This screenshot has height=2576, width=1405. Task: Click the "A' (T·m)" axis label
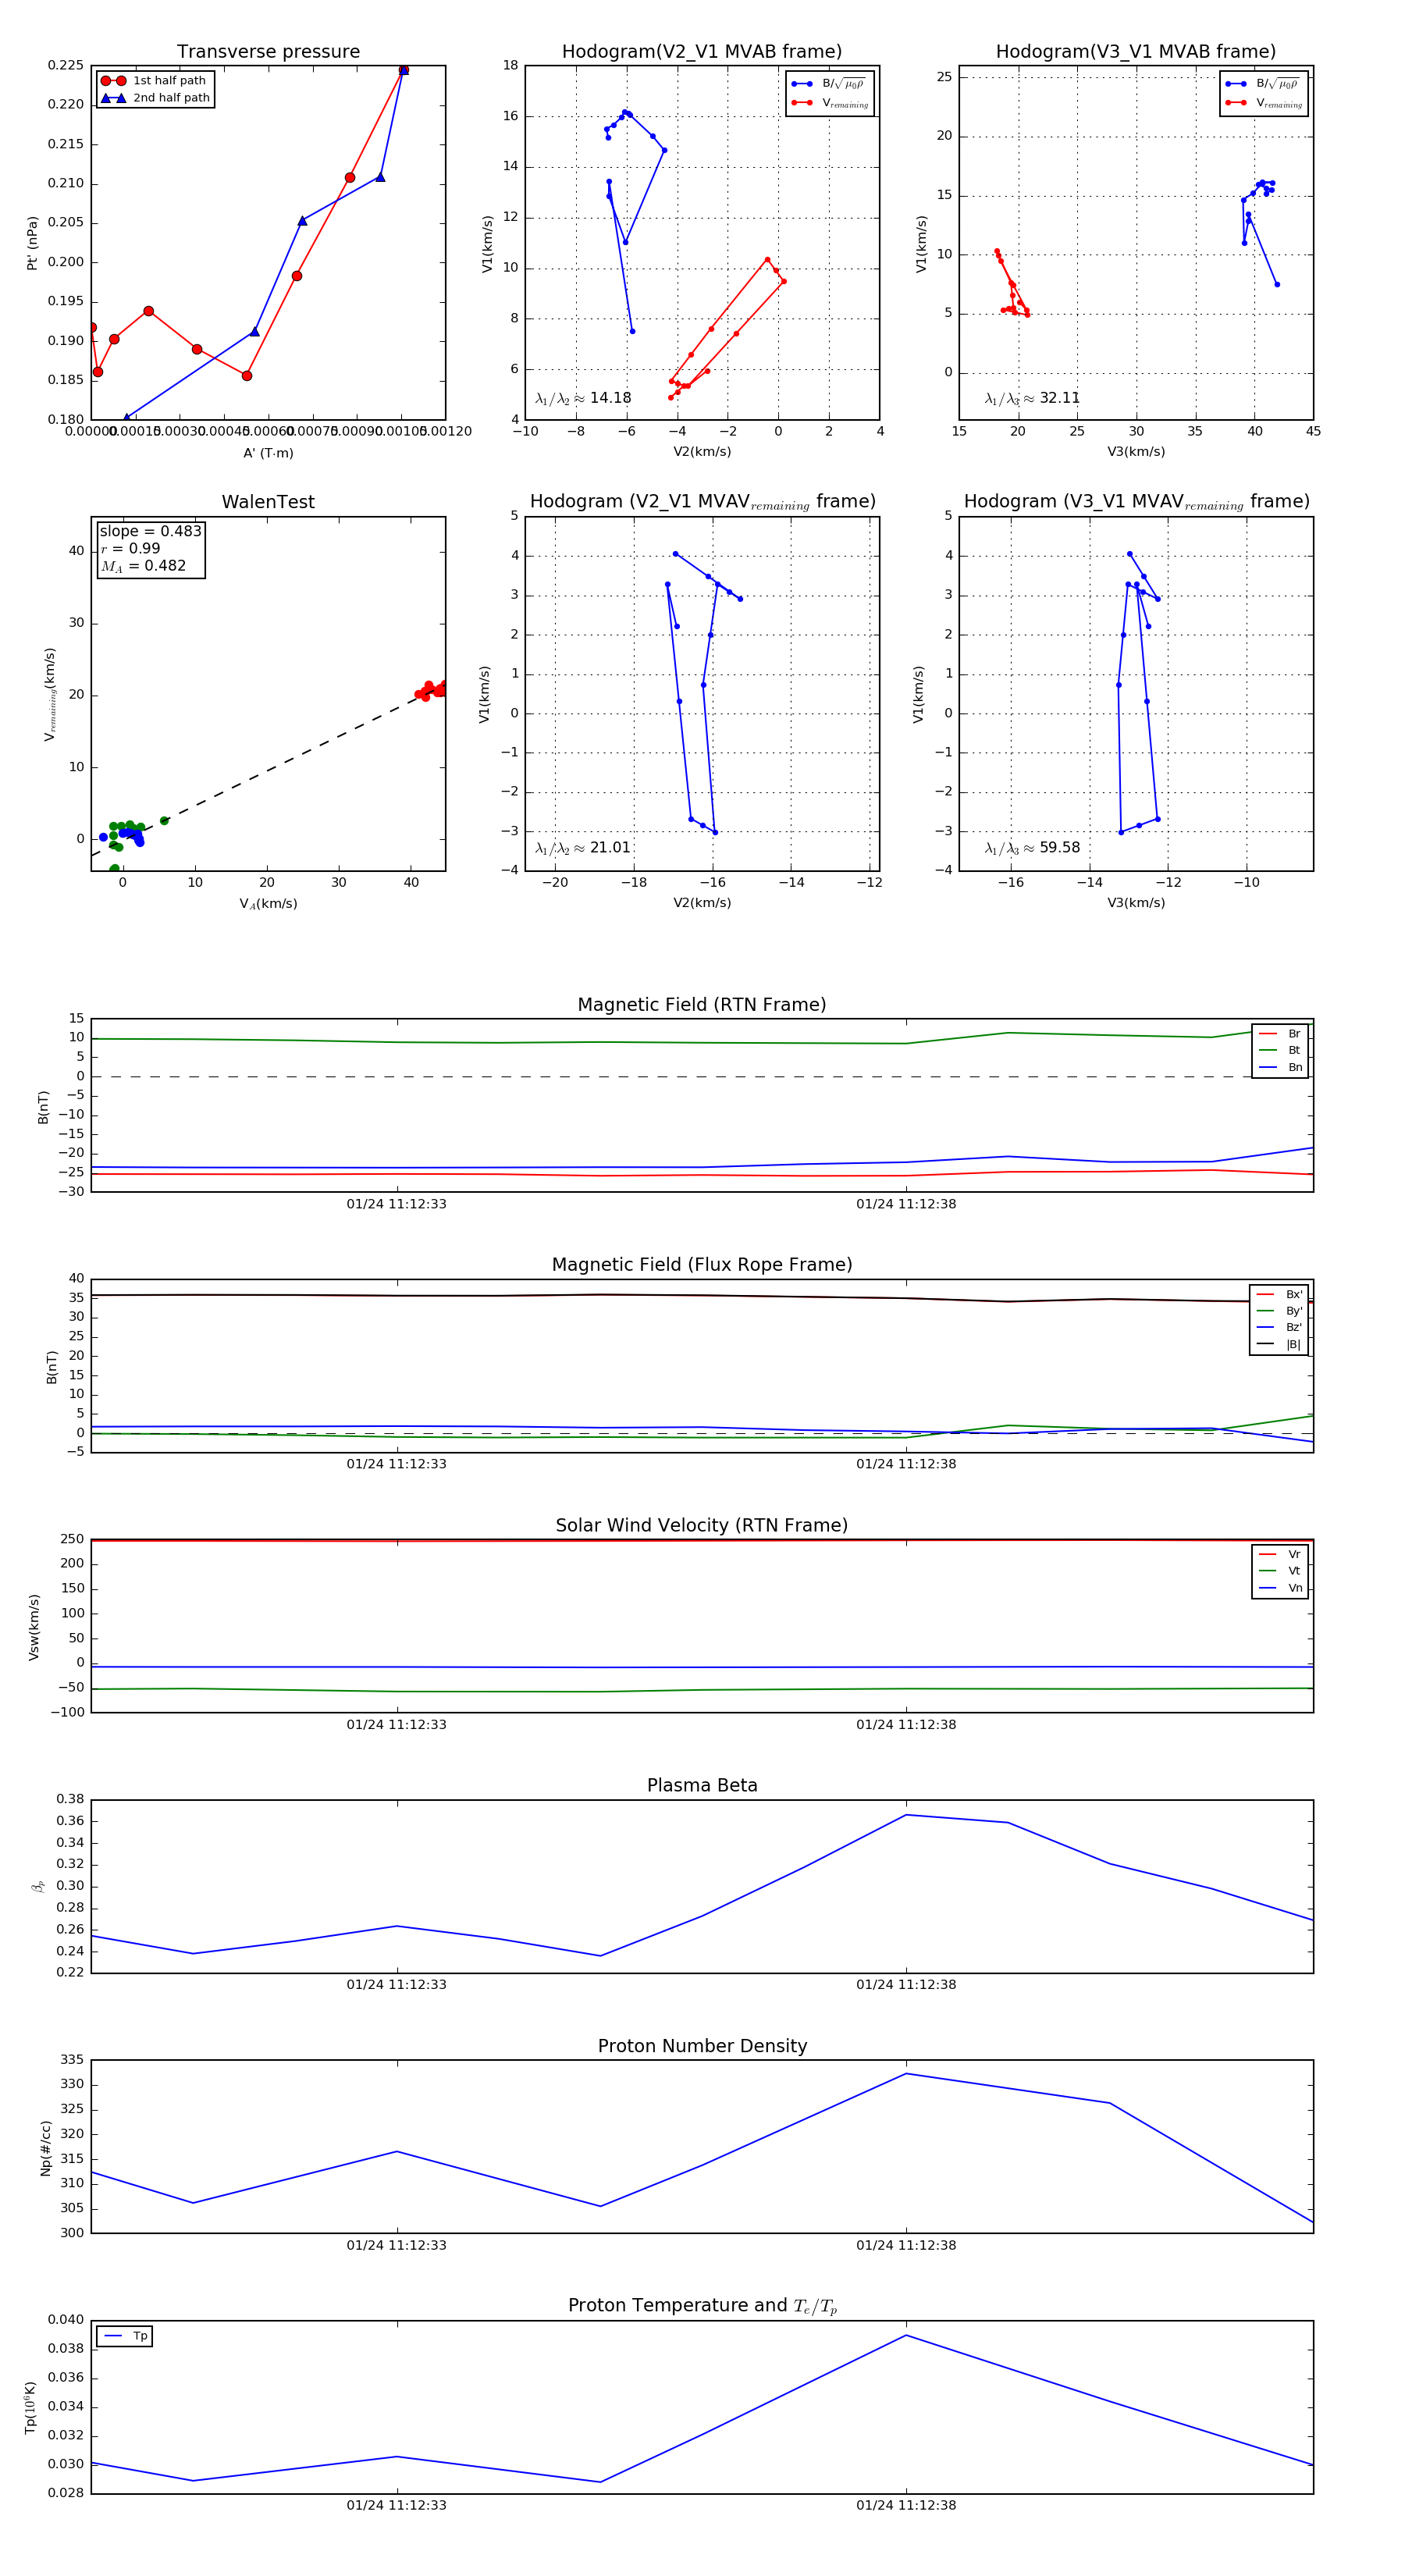[x=268, y=453]
